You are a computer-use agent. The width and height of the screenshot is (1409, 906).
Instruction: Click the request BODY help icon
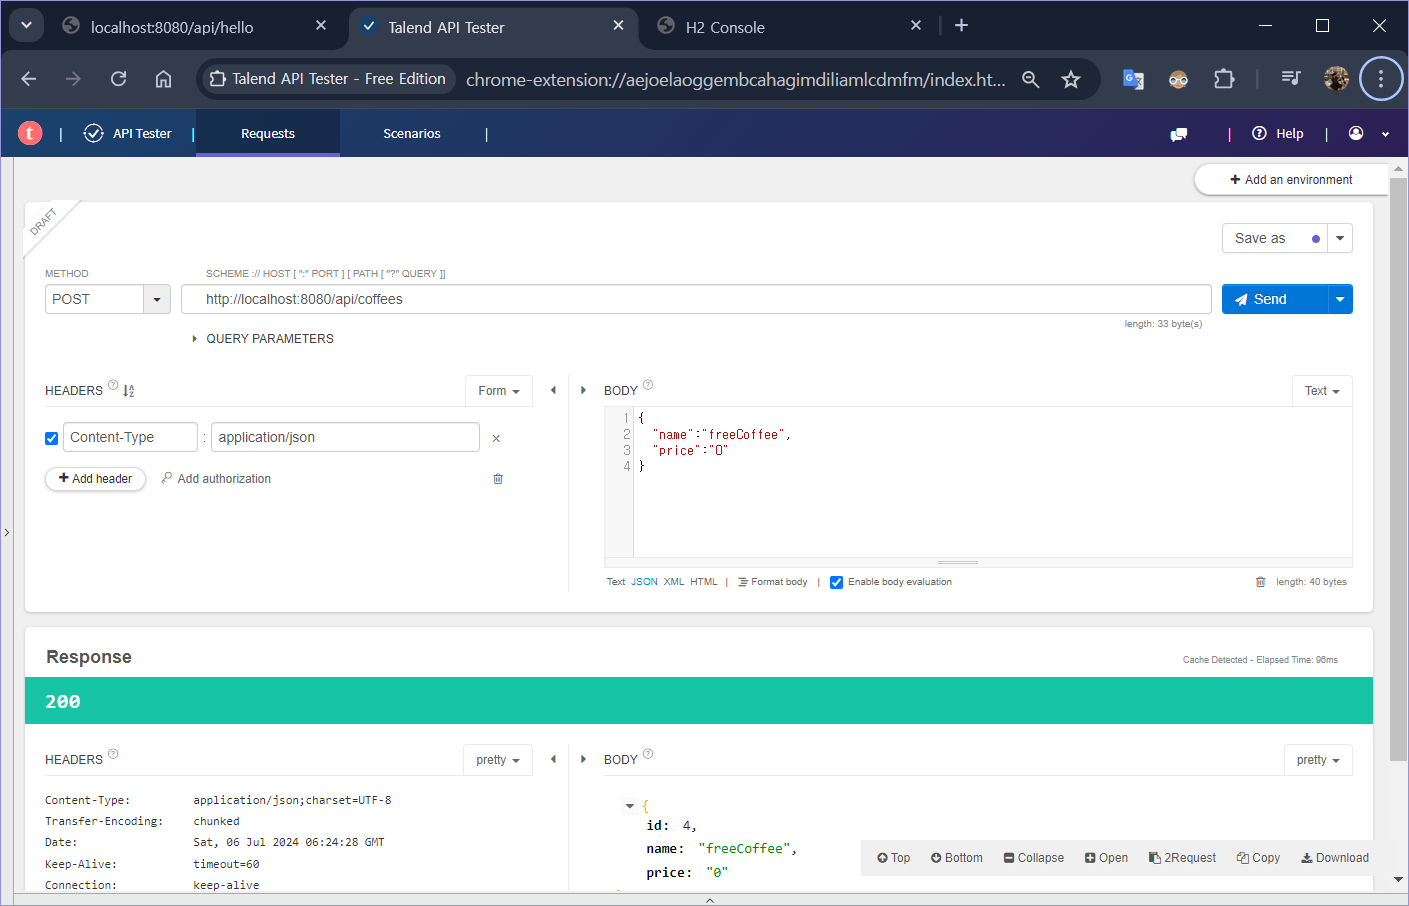[x=648, y=385]
